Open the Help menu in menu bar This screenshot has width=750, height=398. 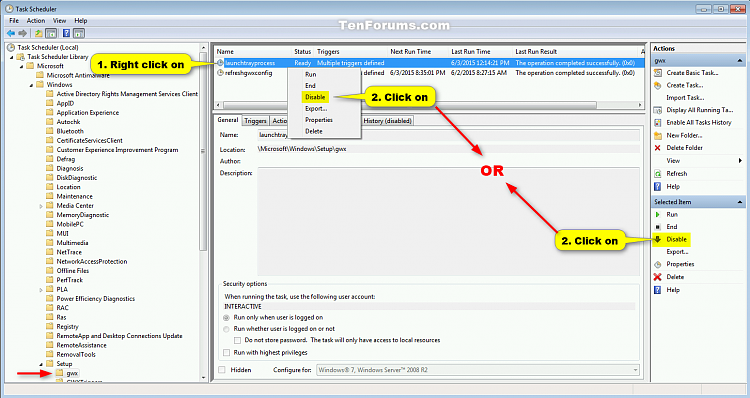click(81, 21)
